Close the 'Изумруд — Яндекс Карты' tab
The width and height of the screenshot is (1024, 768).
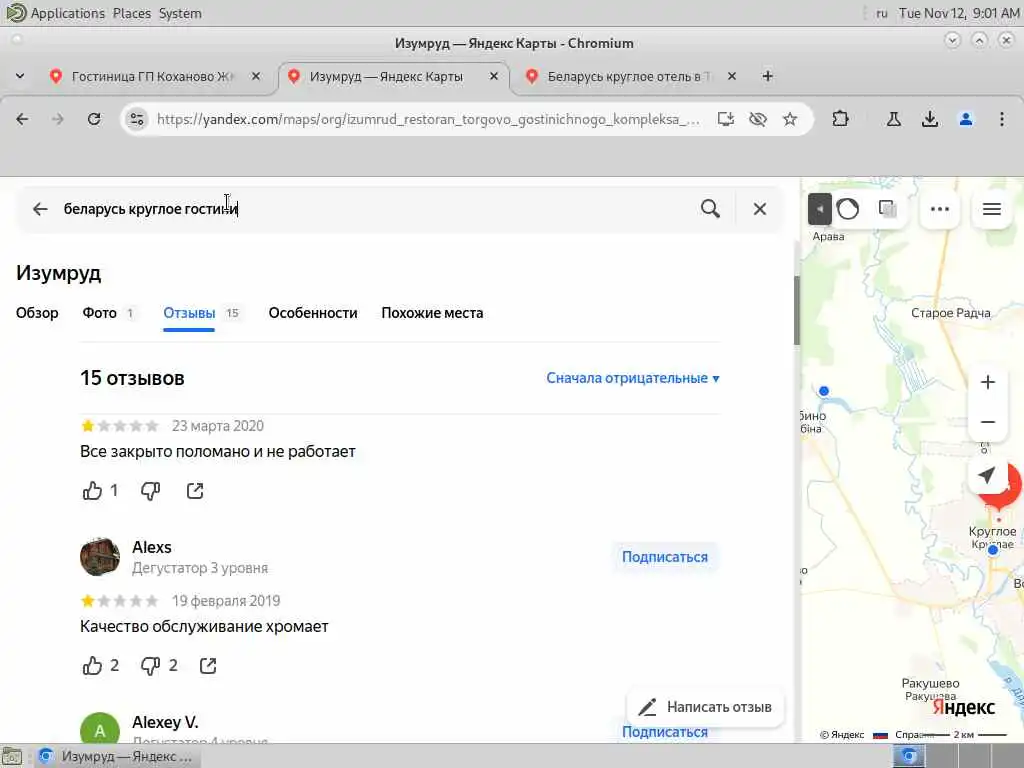coord(494,76)
